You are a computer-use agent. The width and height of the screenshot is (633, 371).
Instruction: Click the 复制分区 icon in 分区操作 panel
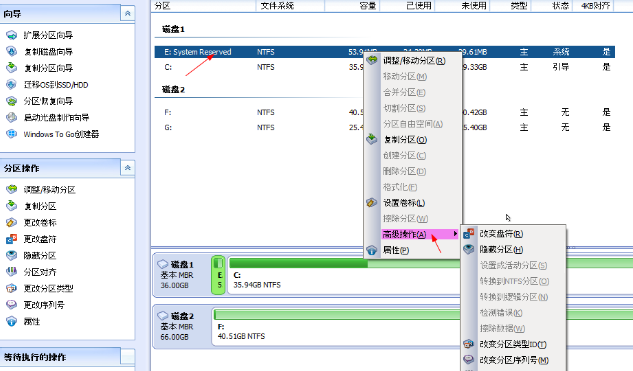[x=12, y=206]
